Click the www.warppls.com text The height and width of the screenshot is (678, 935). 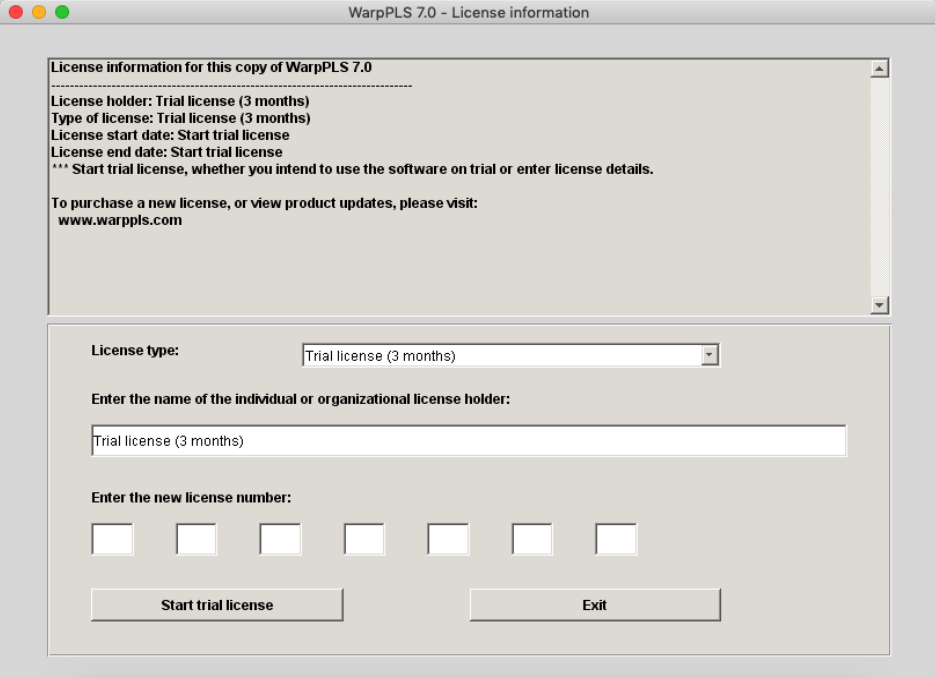click(x=120, y=221)
